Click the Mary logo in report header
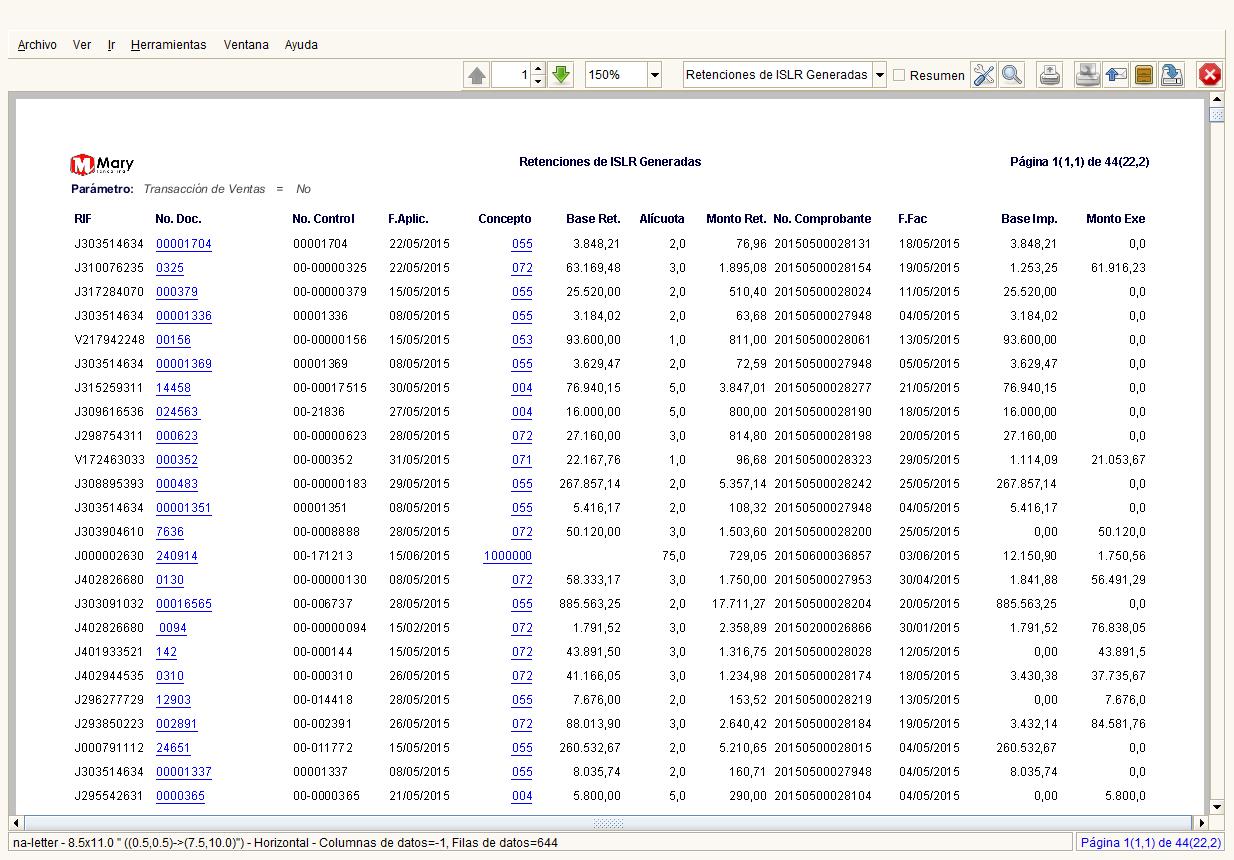1234x860 pixels. (101, 164)
